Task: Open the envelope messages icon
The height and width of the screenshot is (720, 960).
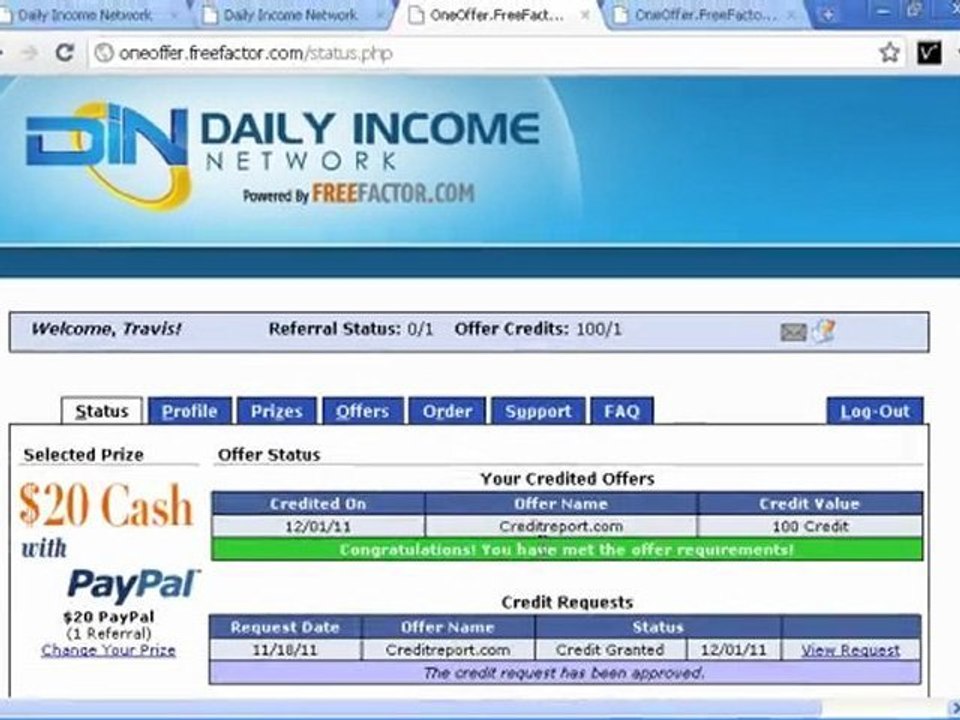Action: point(793,332)
